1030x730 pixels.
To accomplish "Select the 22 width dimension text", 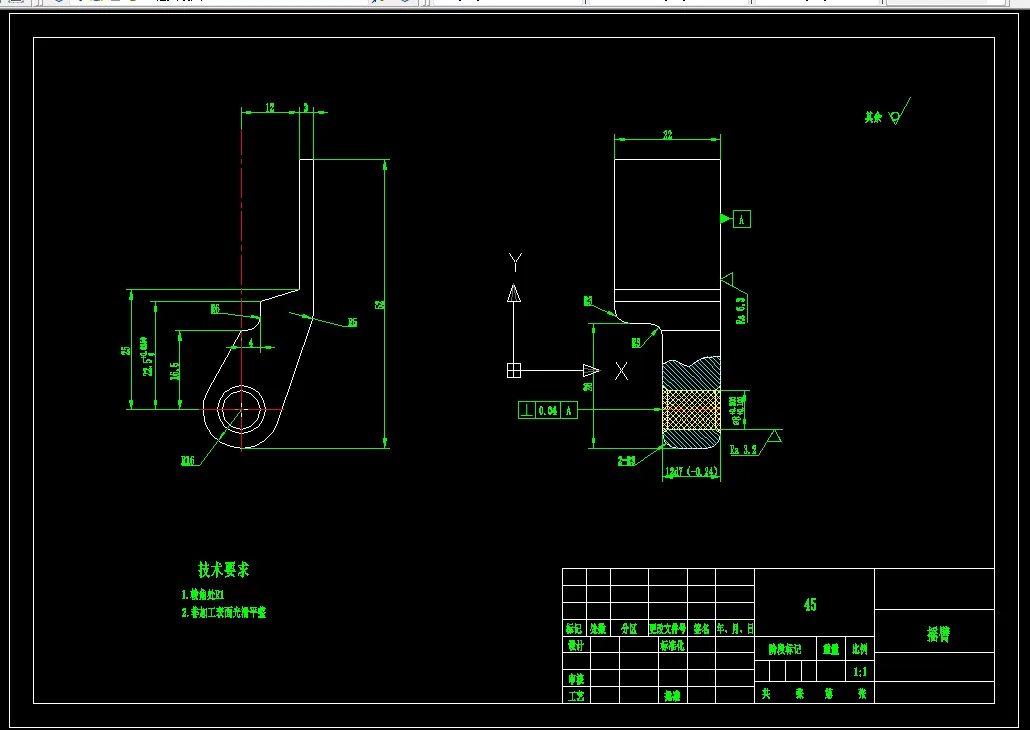I will click(x=667, y=135).
